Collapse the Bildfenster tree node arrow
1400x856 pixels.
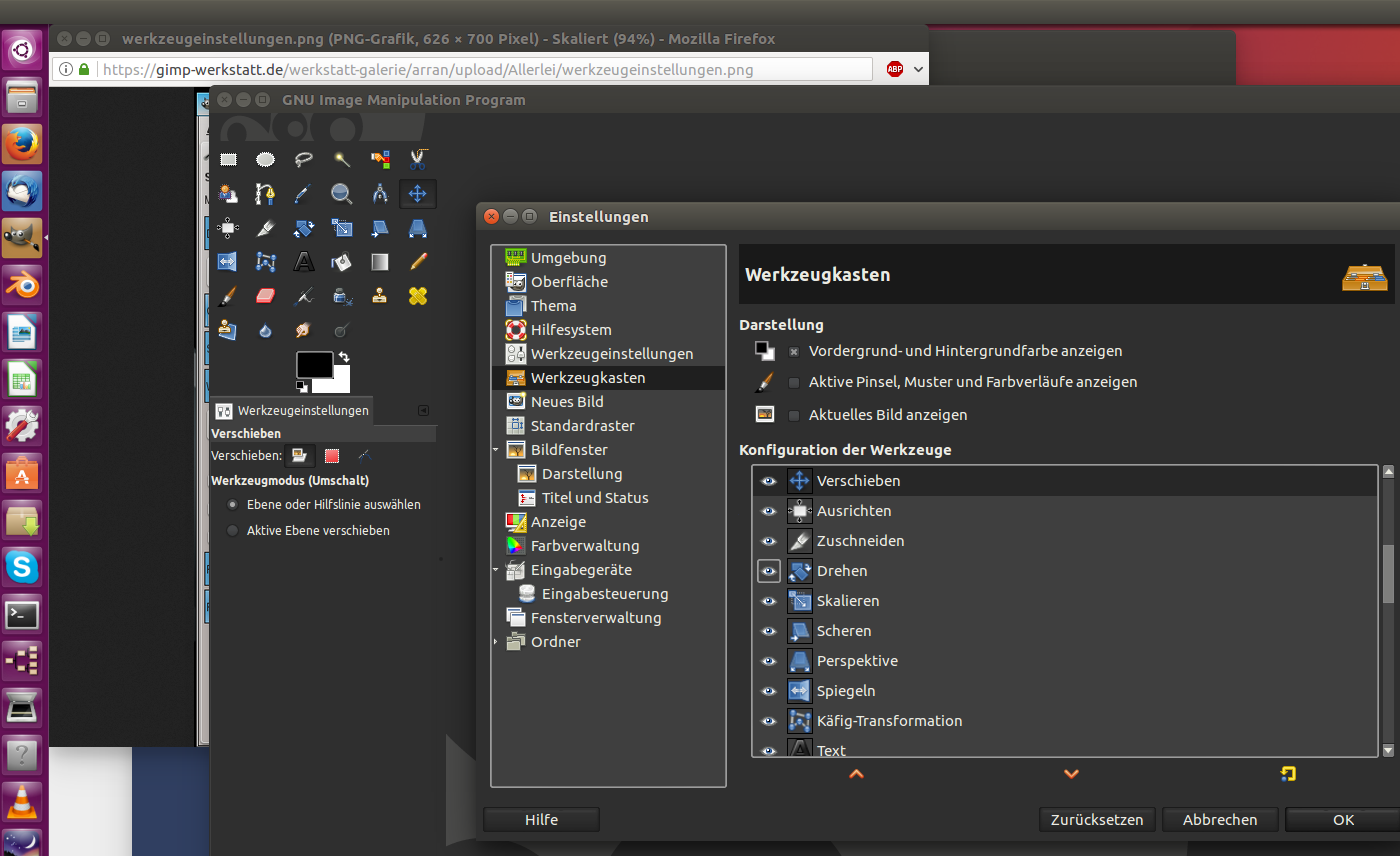[496, 450]
